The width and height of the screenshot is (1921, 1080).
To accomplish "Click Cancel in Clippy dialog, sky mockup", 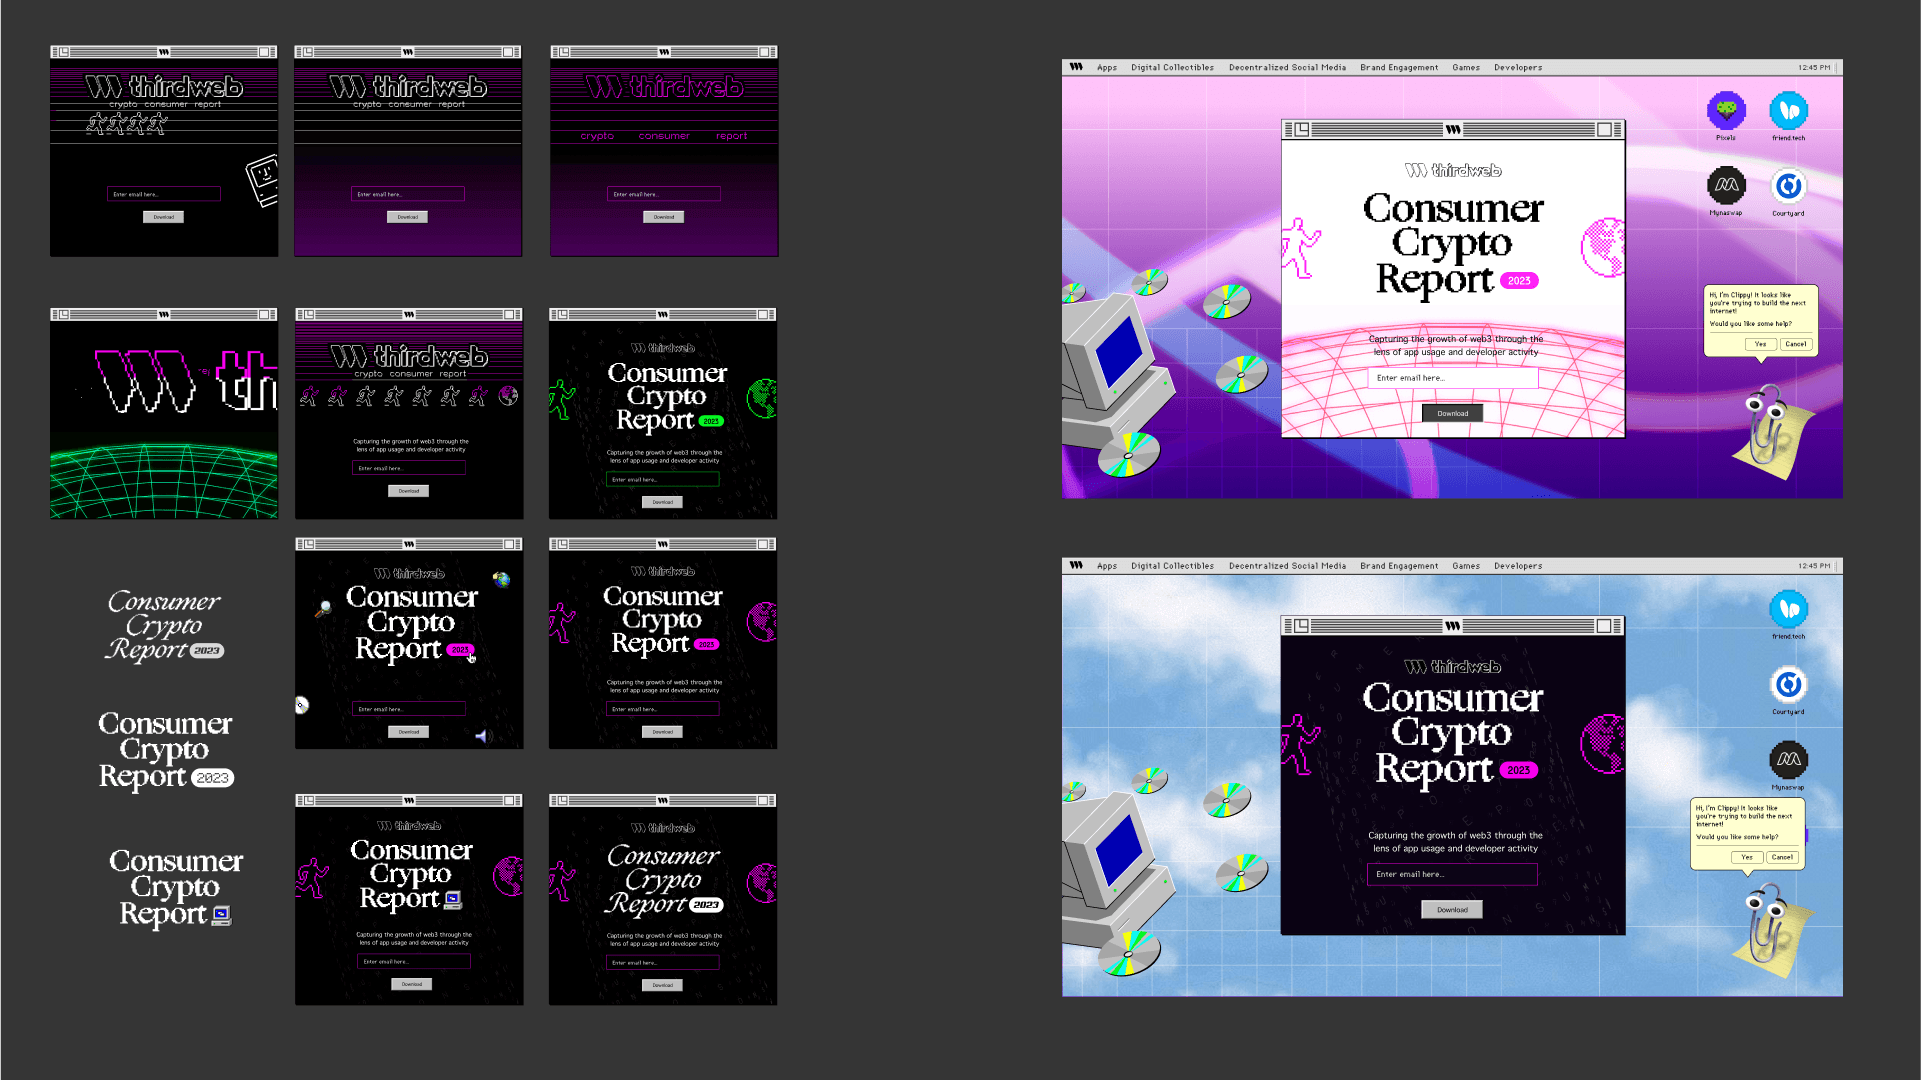I will click(x=1782, y=857).
